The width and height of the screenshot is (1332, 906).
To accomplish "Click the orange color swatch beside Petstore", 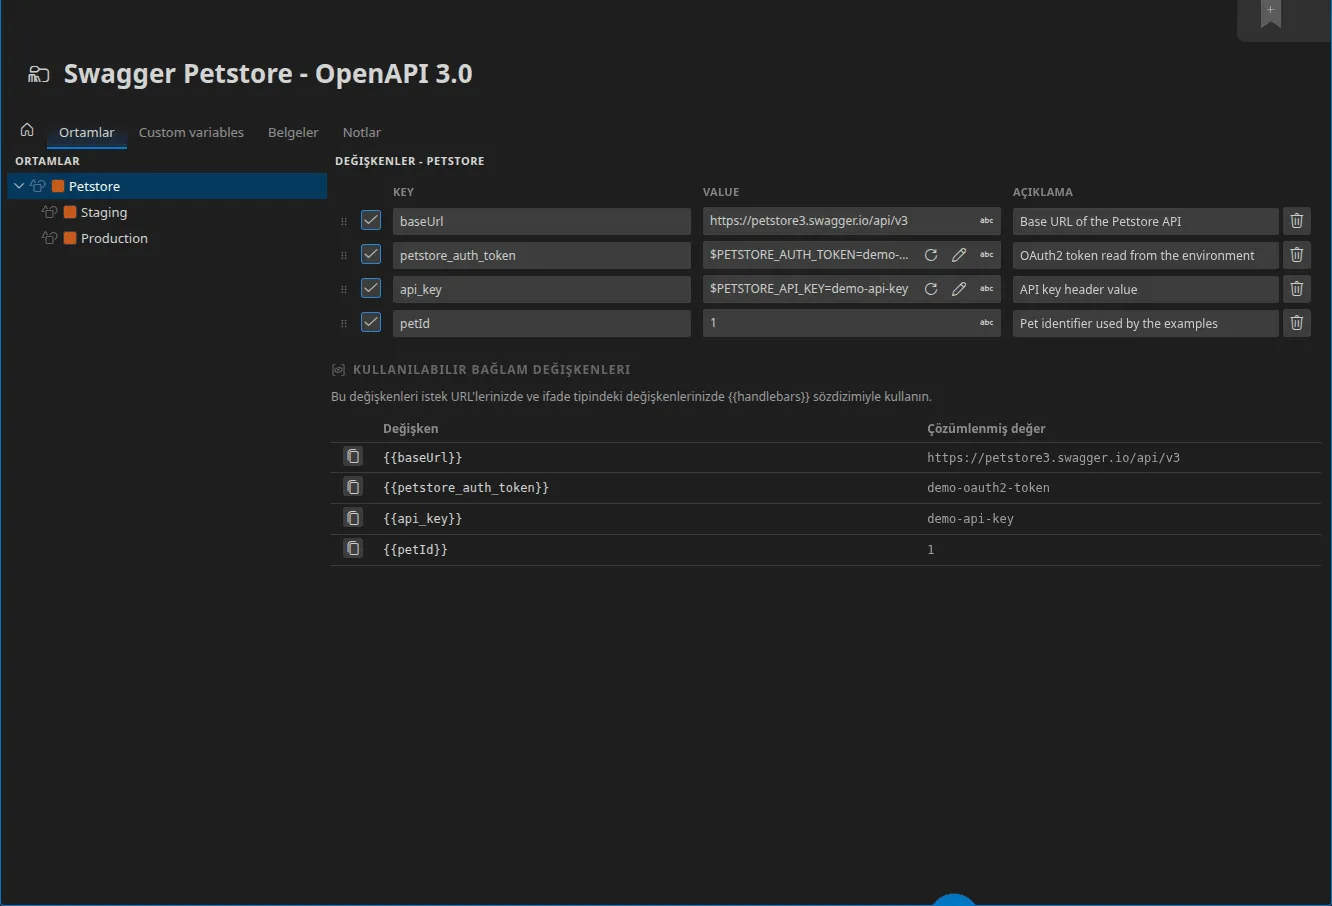I will [x=58, y=186].
